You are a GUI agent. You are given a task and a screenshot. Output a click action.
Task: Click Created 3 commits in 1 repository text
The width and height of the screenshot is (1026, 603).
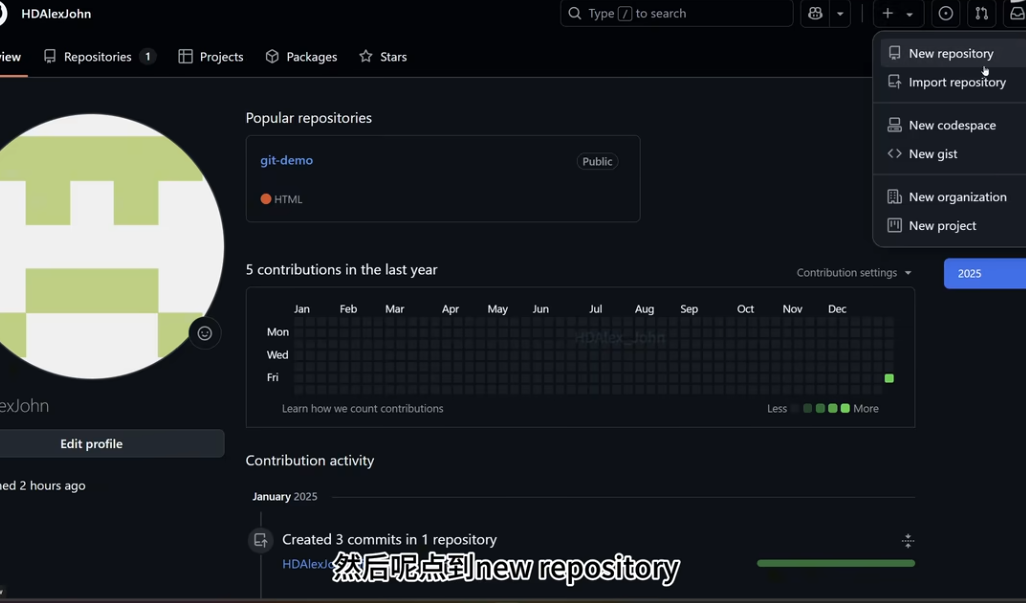[389, 540]
